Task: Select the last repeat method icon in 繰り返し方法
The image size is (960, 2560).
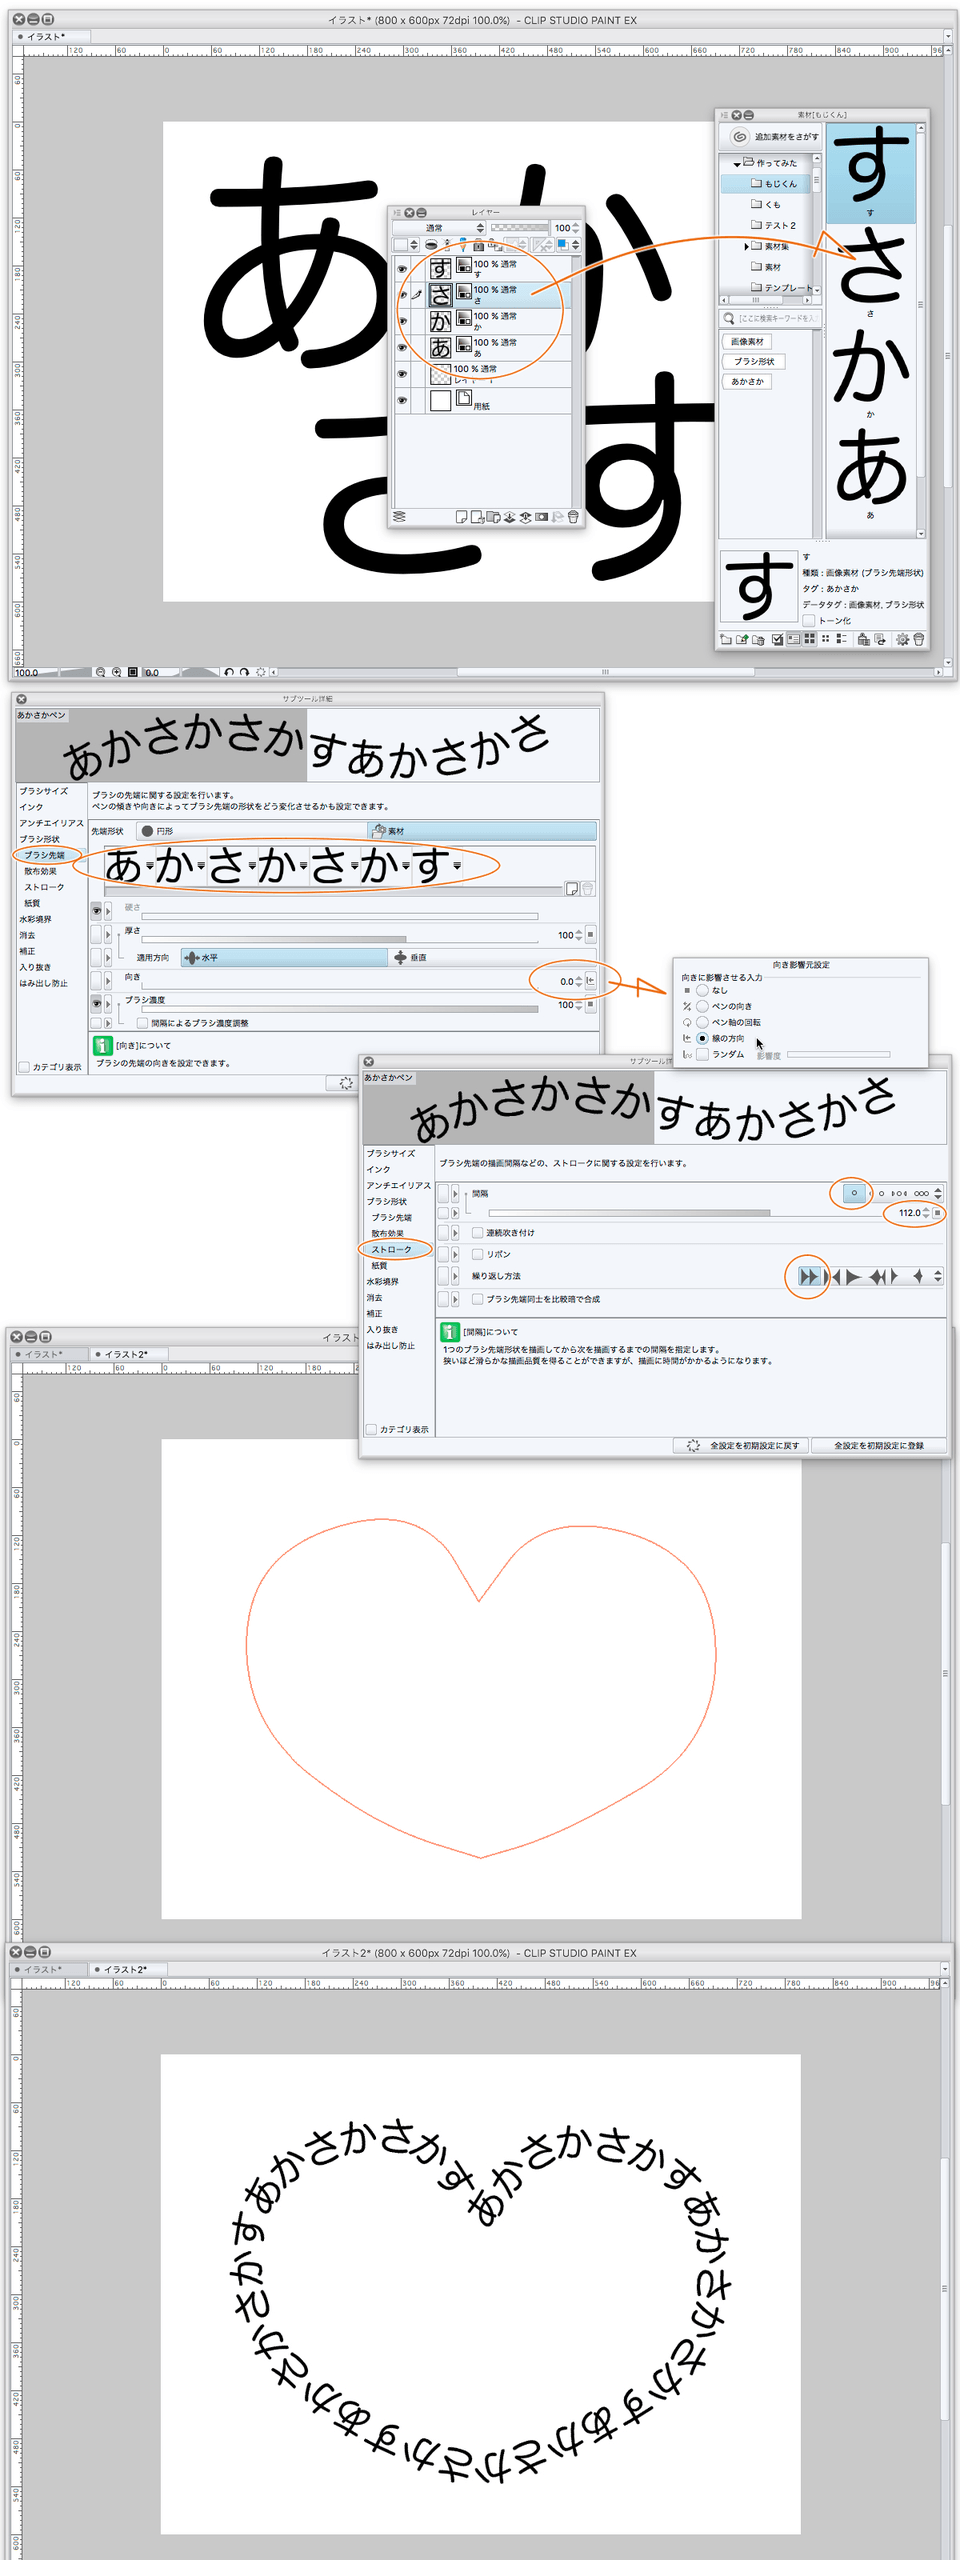Action: [x=917, y=1276]
